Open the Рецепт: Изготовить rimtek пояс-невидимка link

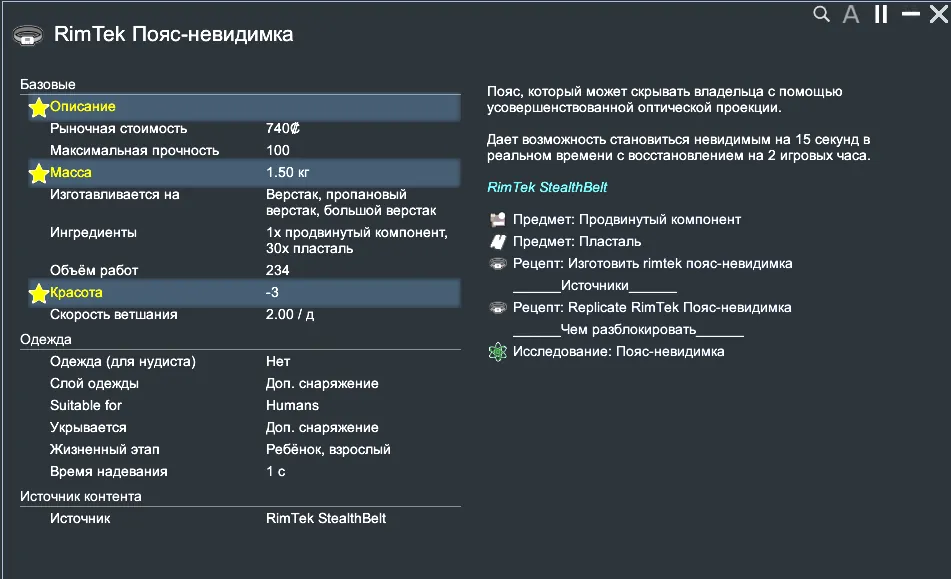click(652, 264)
